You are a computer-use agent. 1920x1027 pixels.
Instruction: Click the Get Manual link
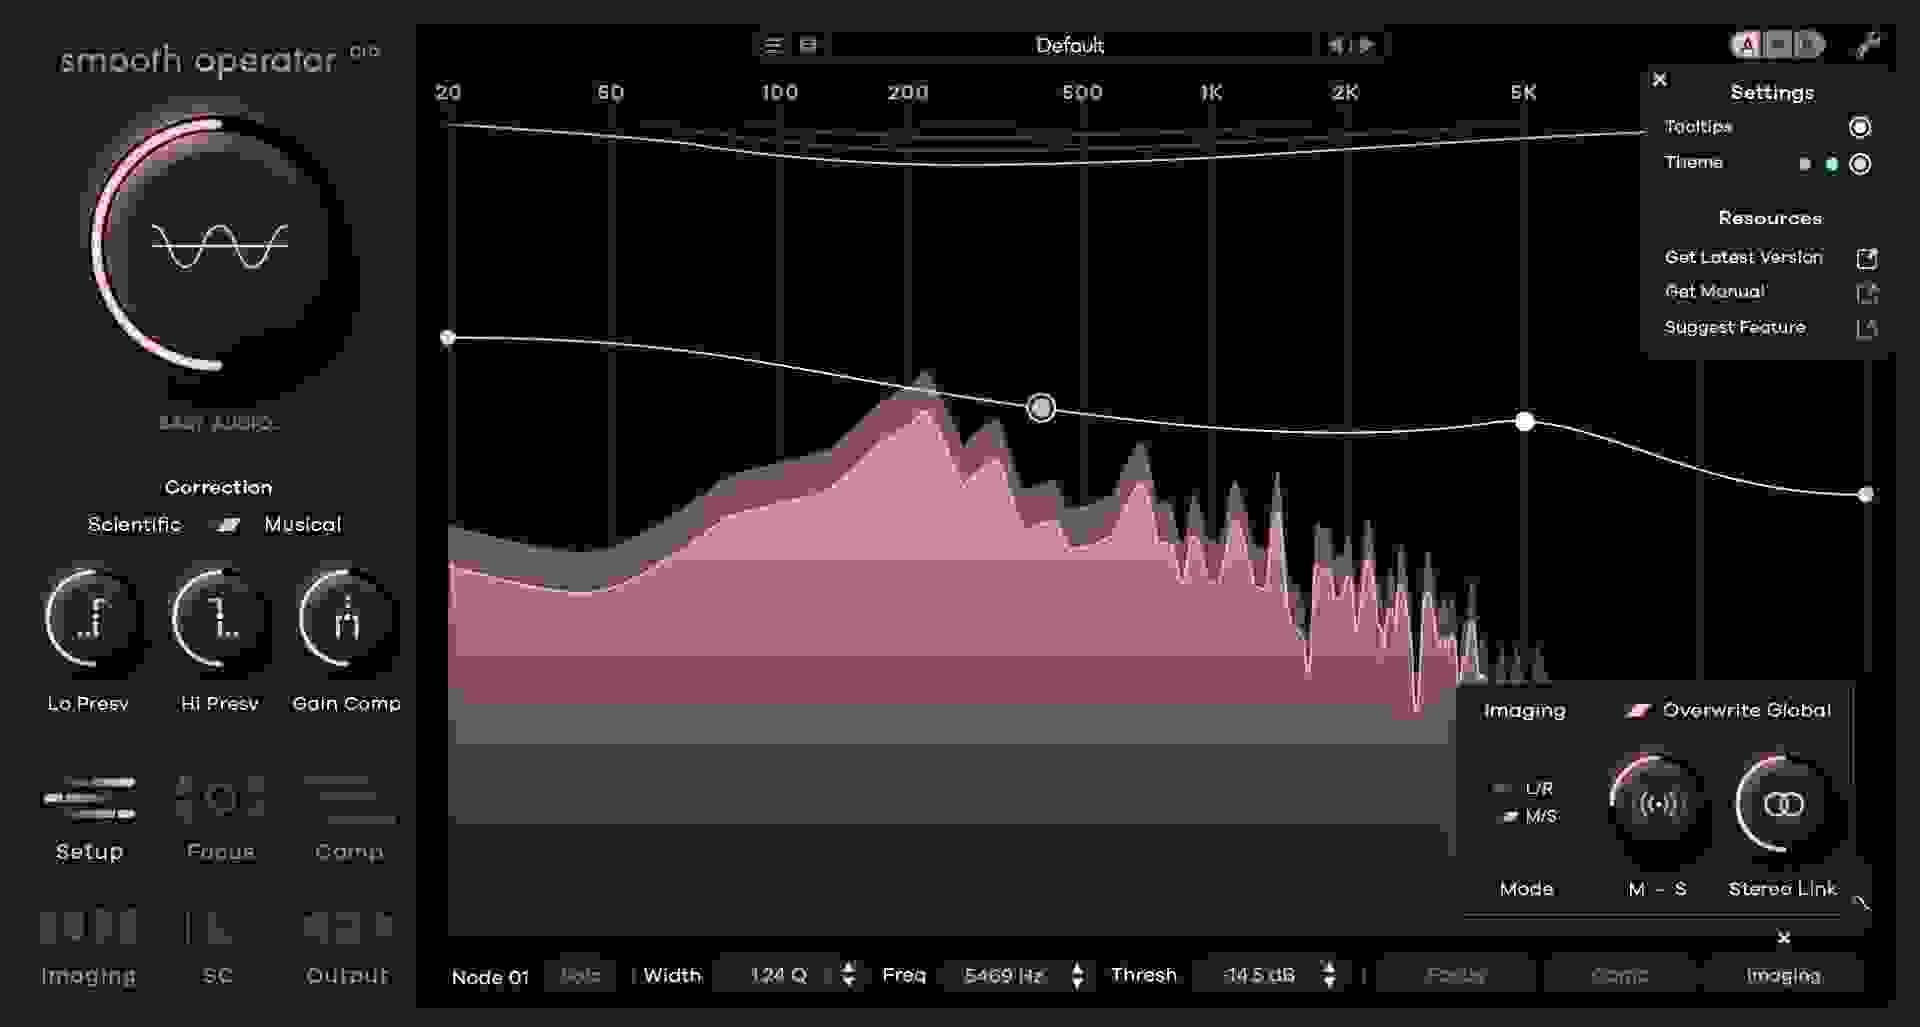1713,291
